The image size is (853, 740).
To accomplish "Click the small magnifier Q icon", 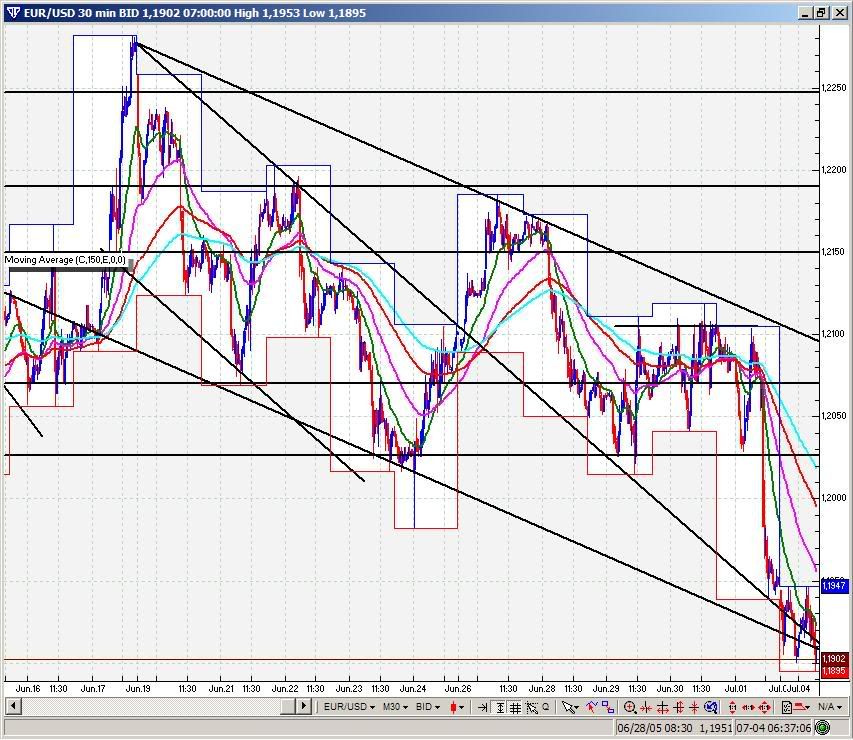I will [x=545, y=707].
